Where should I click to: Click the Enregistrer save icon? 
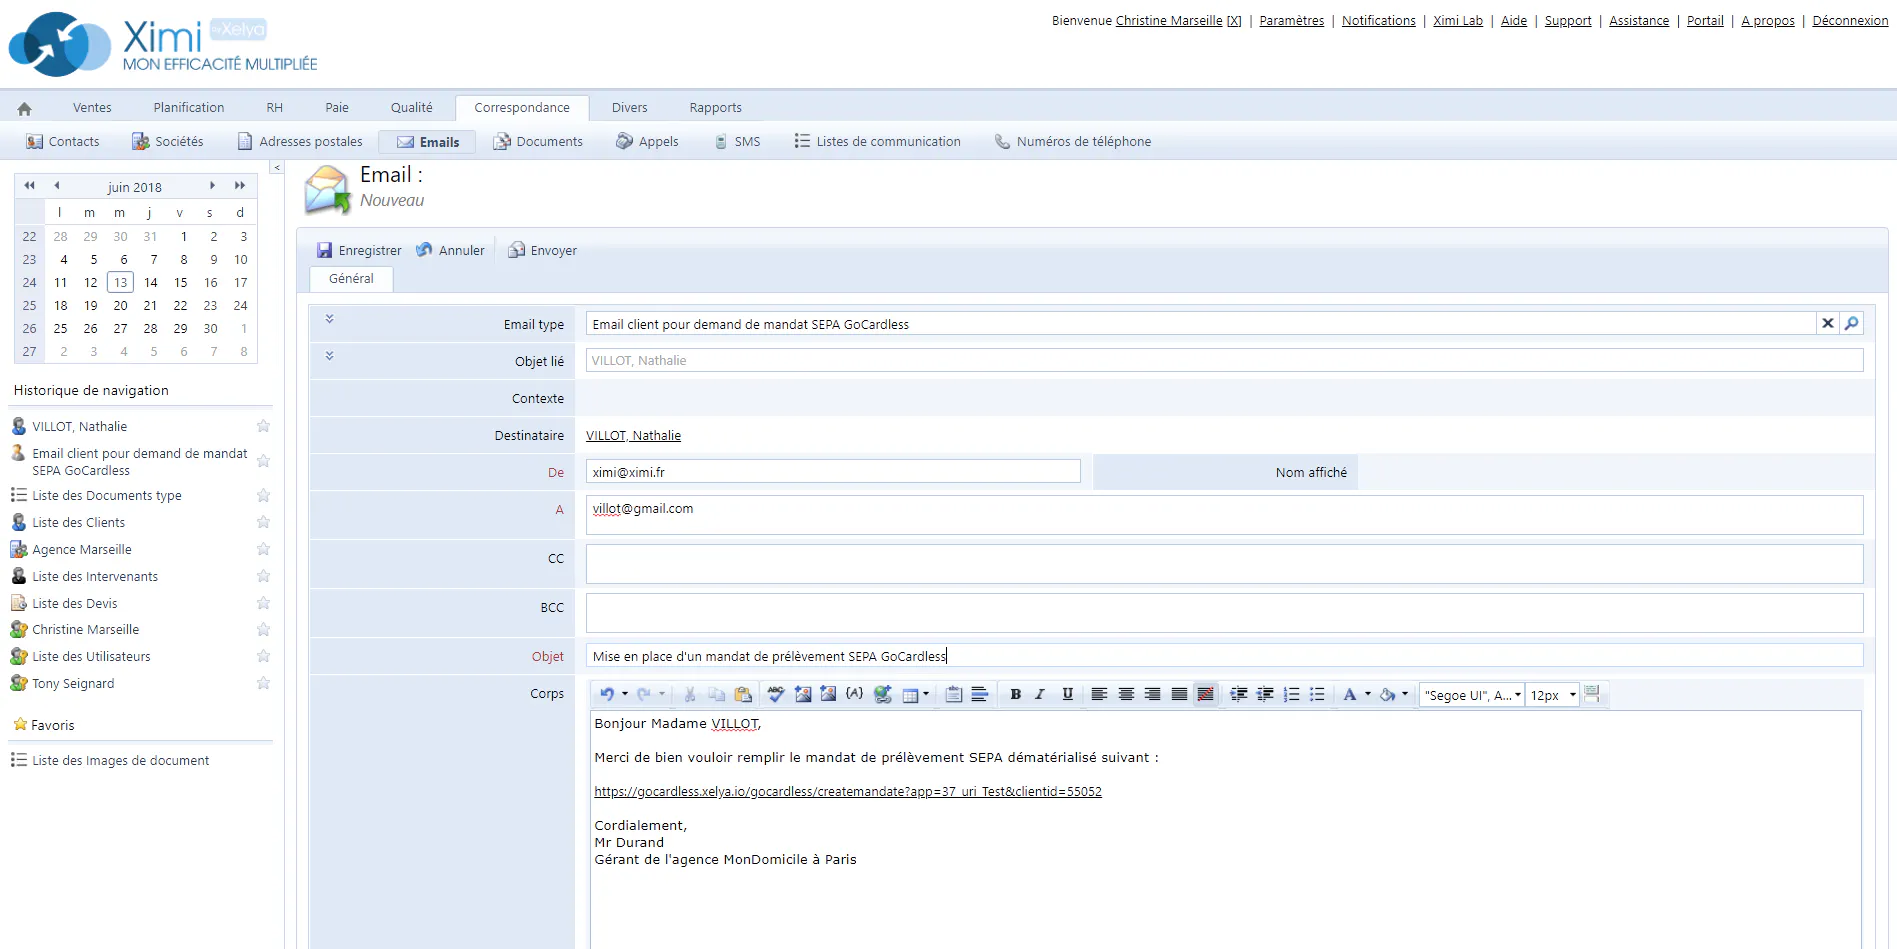(324, 250)
